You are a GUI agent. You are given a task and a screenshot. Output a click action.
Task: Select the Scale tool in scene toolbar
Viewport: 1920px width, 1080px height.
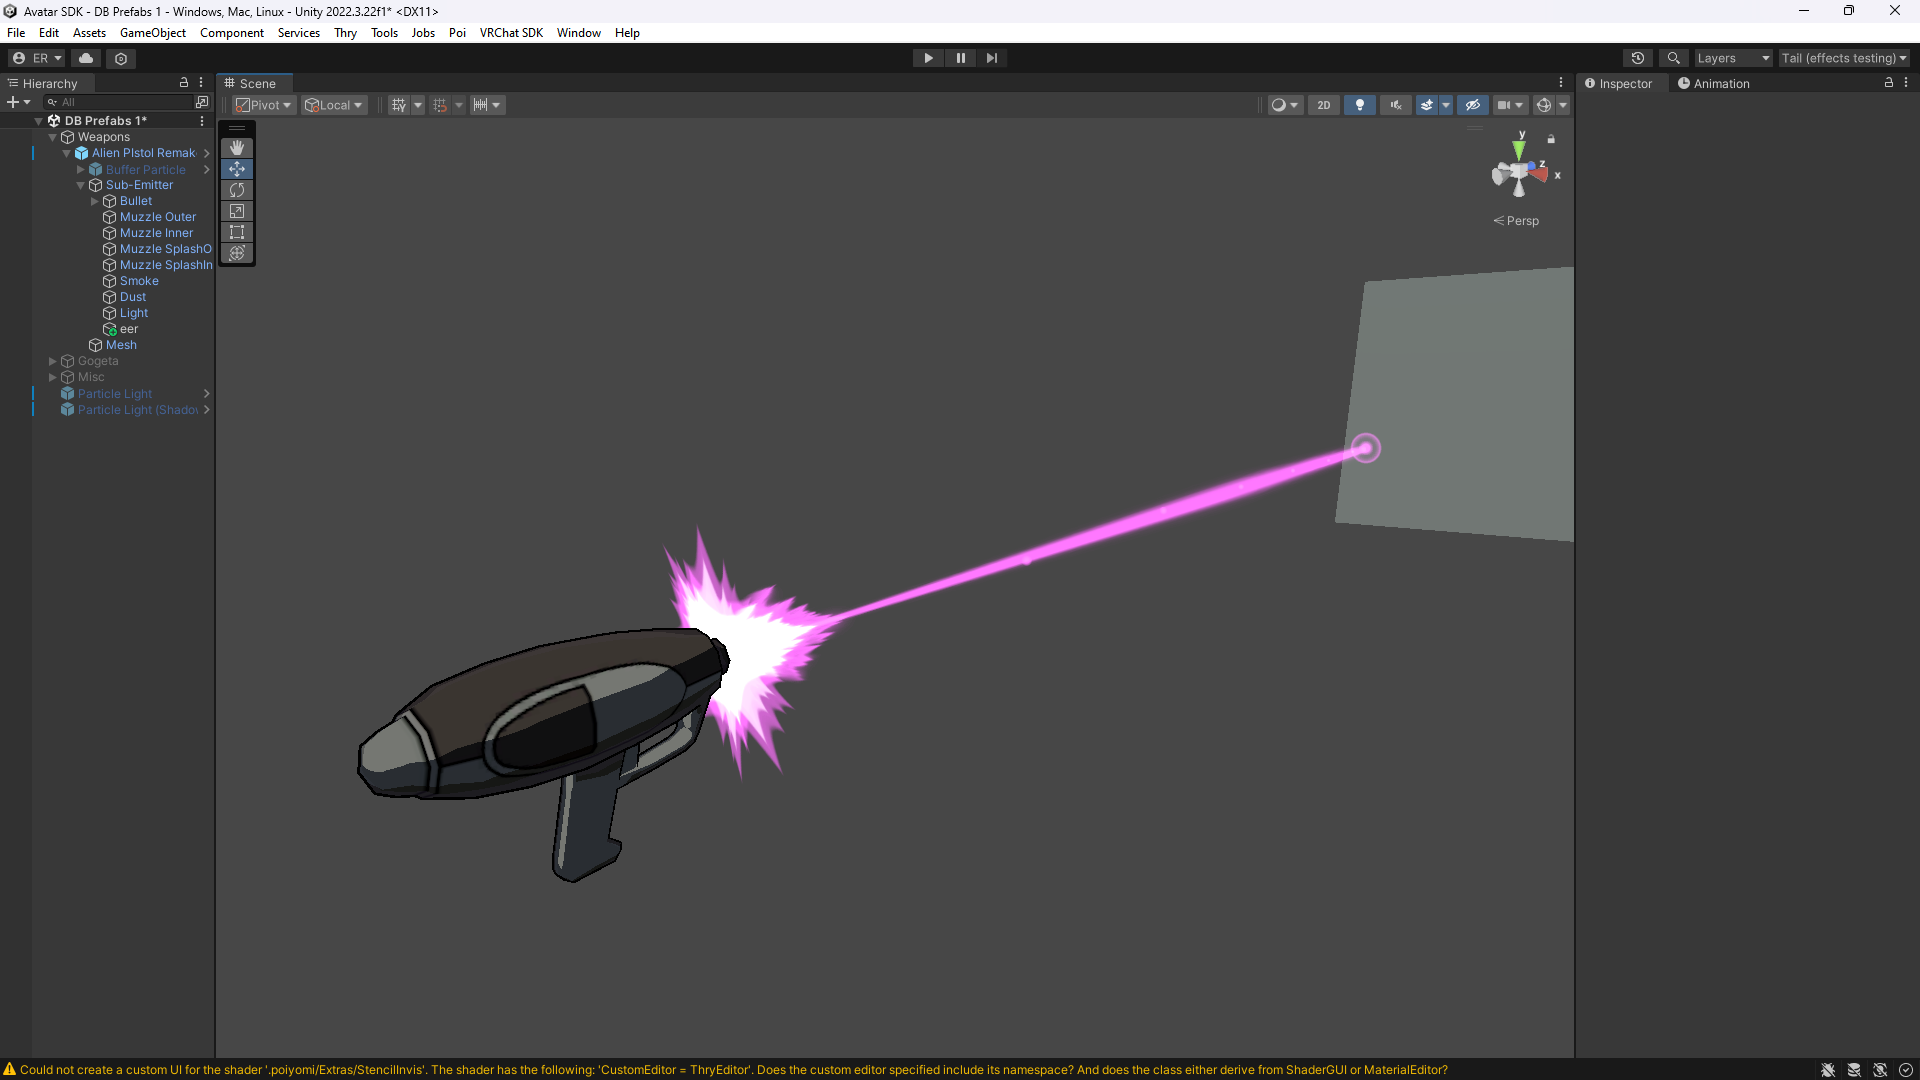pyautogui.click(x=237, y=211)
